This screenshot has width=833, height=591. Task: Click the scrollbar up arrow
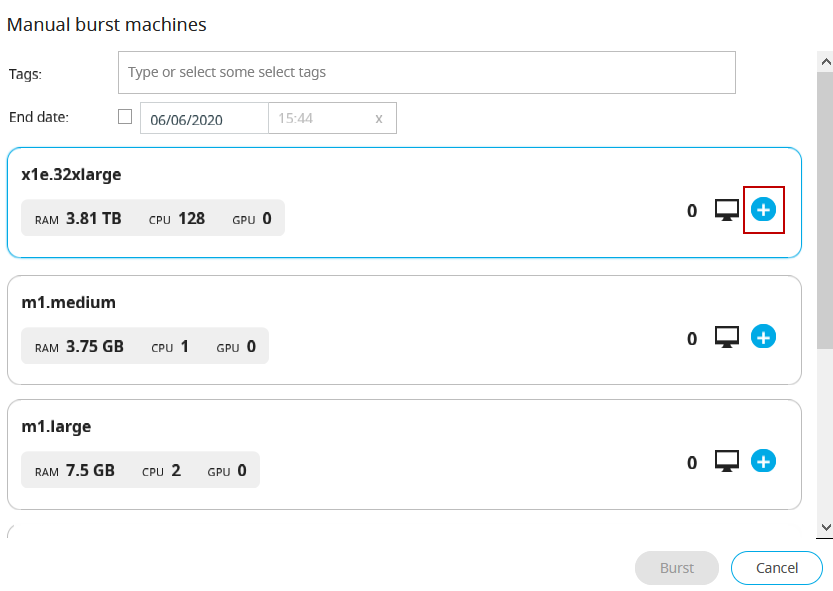[825, 62]
